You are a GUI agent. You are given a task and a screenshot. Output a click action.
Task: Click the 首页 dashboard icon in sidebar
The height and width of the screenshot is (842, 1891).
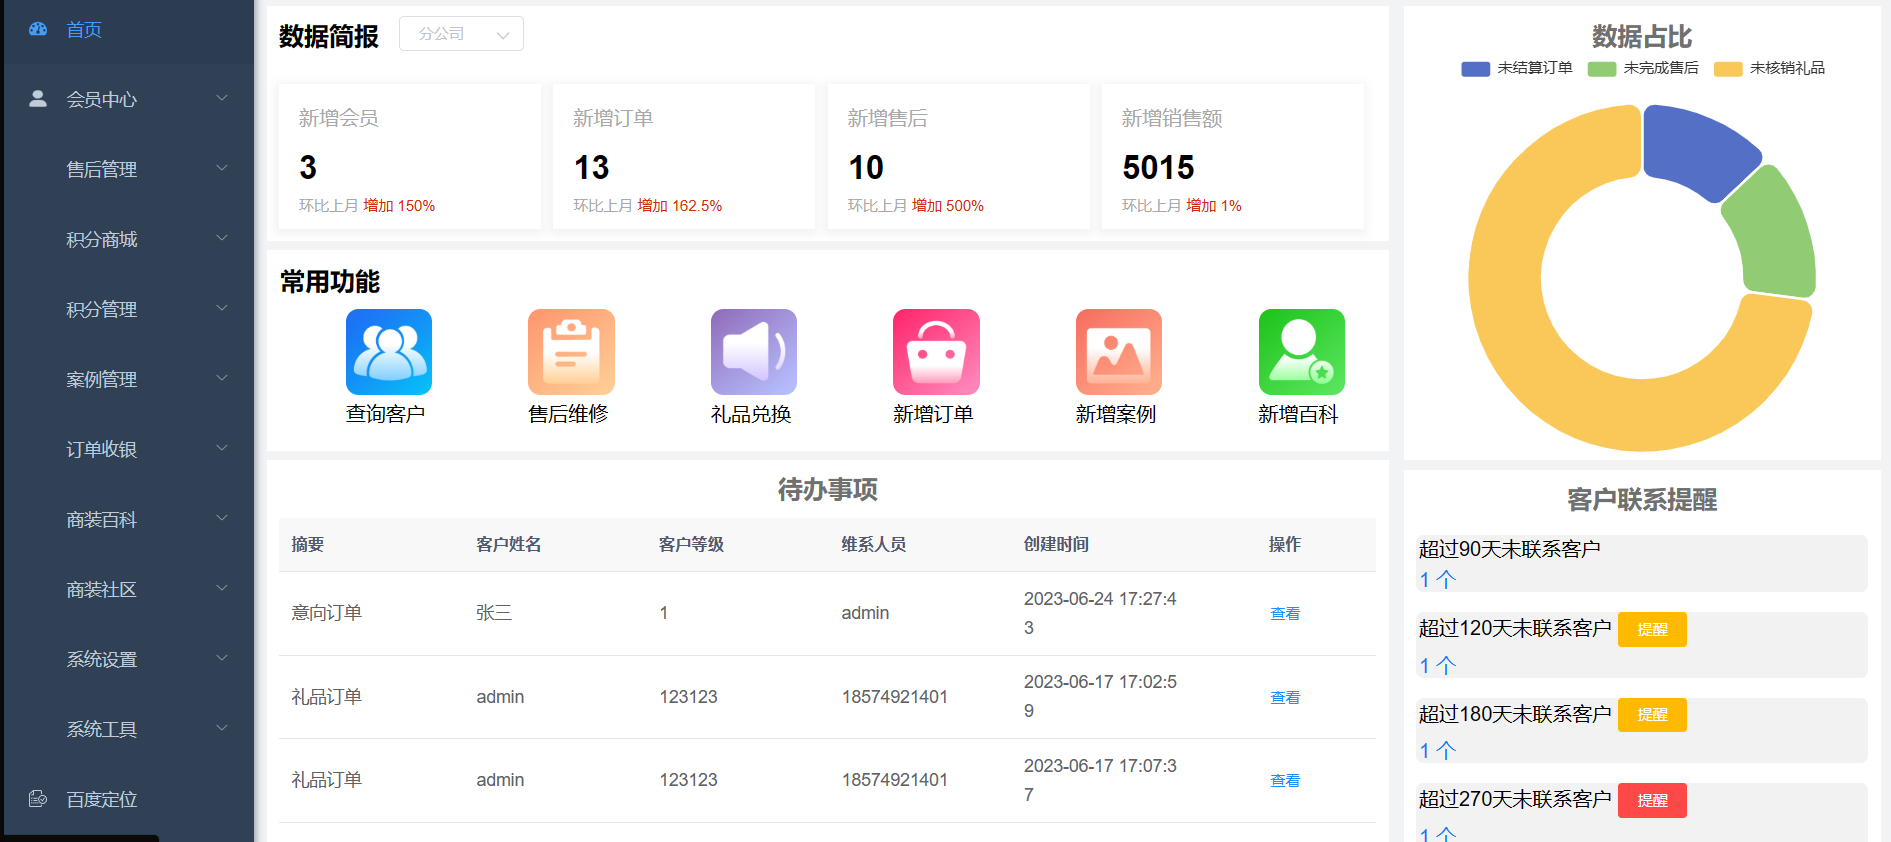tap(38, 29)
